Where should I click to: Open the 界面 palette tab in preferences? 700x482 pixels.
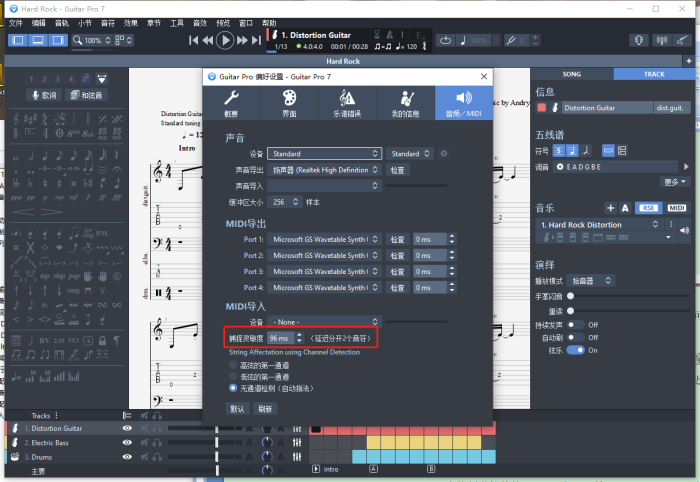coord(289,103)
